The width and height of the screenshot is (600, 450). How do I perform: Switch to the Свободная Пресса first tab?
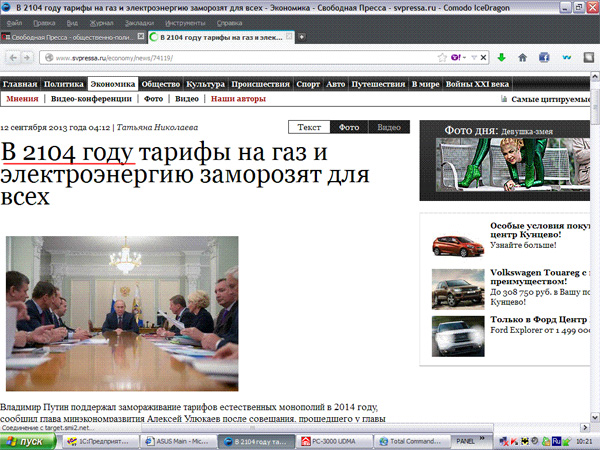70,37
